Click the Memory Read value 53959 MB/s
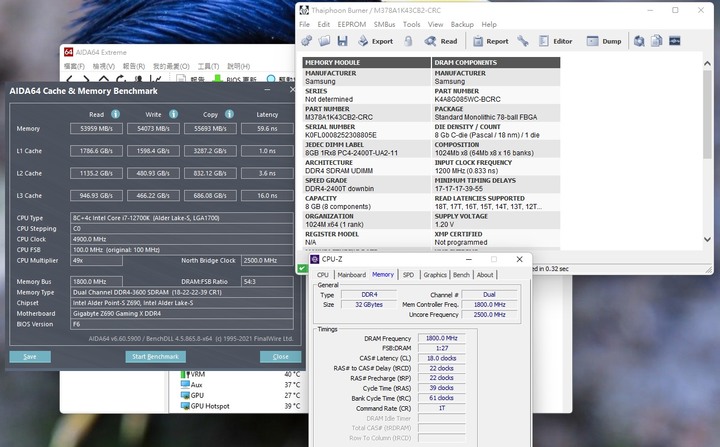Image resolution: width=720 pixels, height=447 pixels. click(x=96, y=129)
